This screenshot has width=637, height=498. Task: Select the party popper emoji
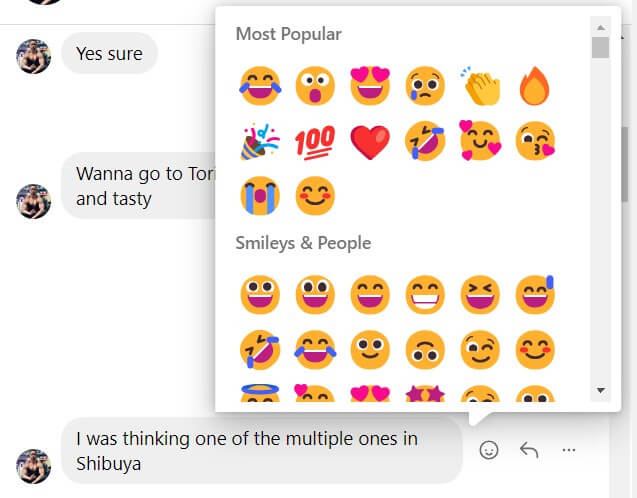click(x=260, y=141)
